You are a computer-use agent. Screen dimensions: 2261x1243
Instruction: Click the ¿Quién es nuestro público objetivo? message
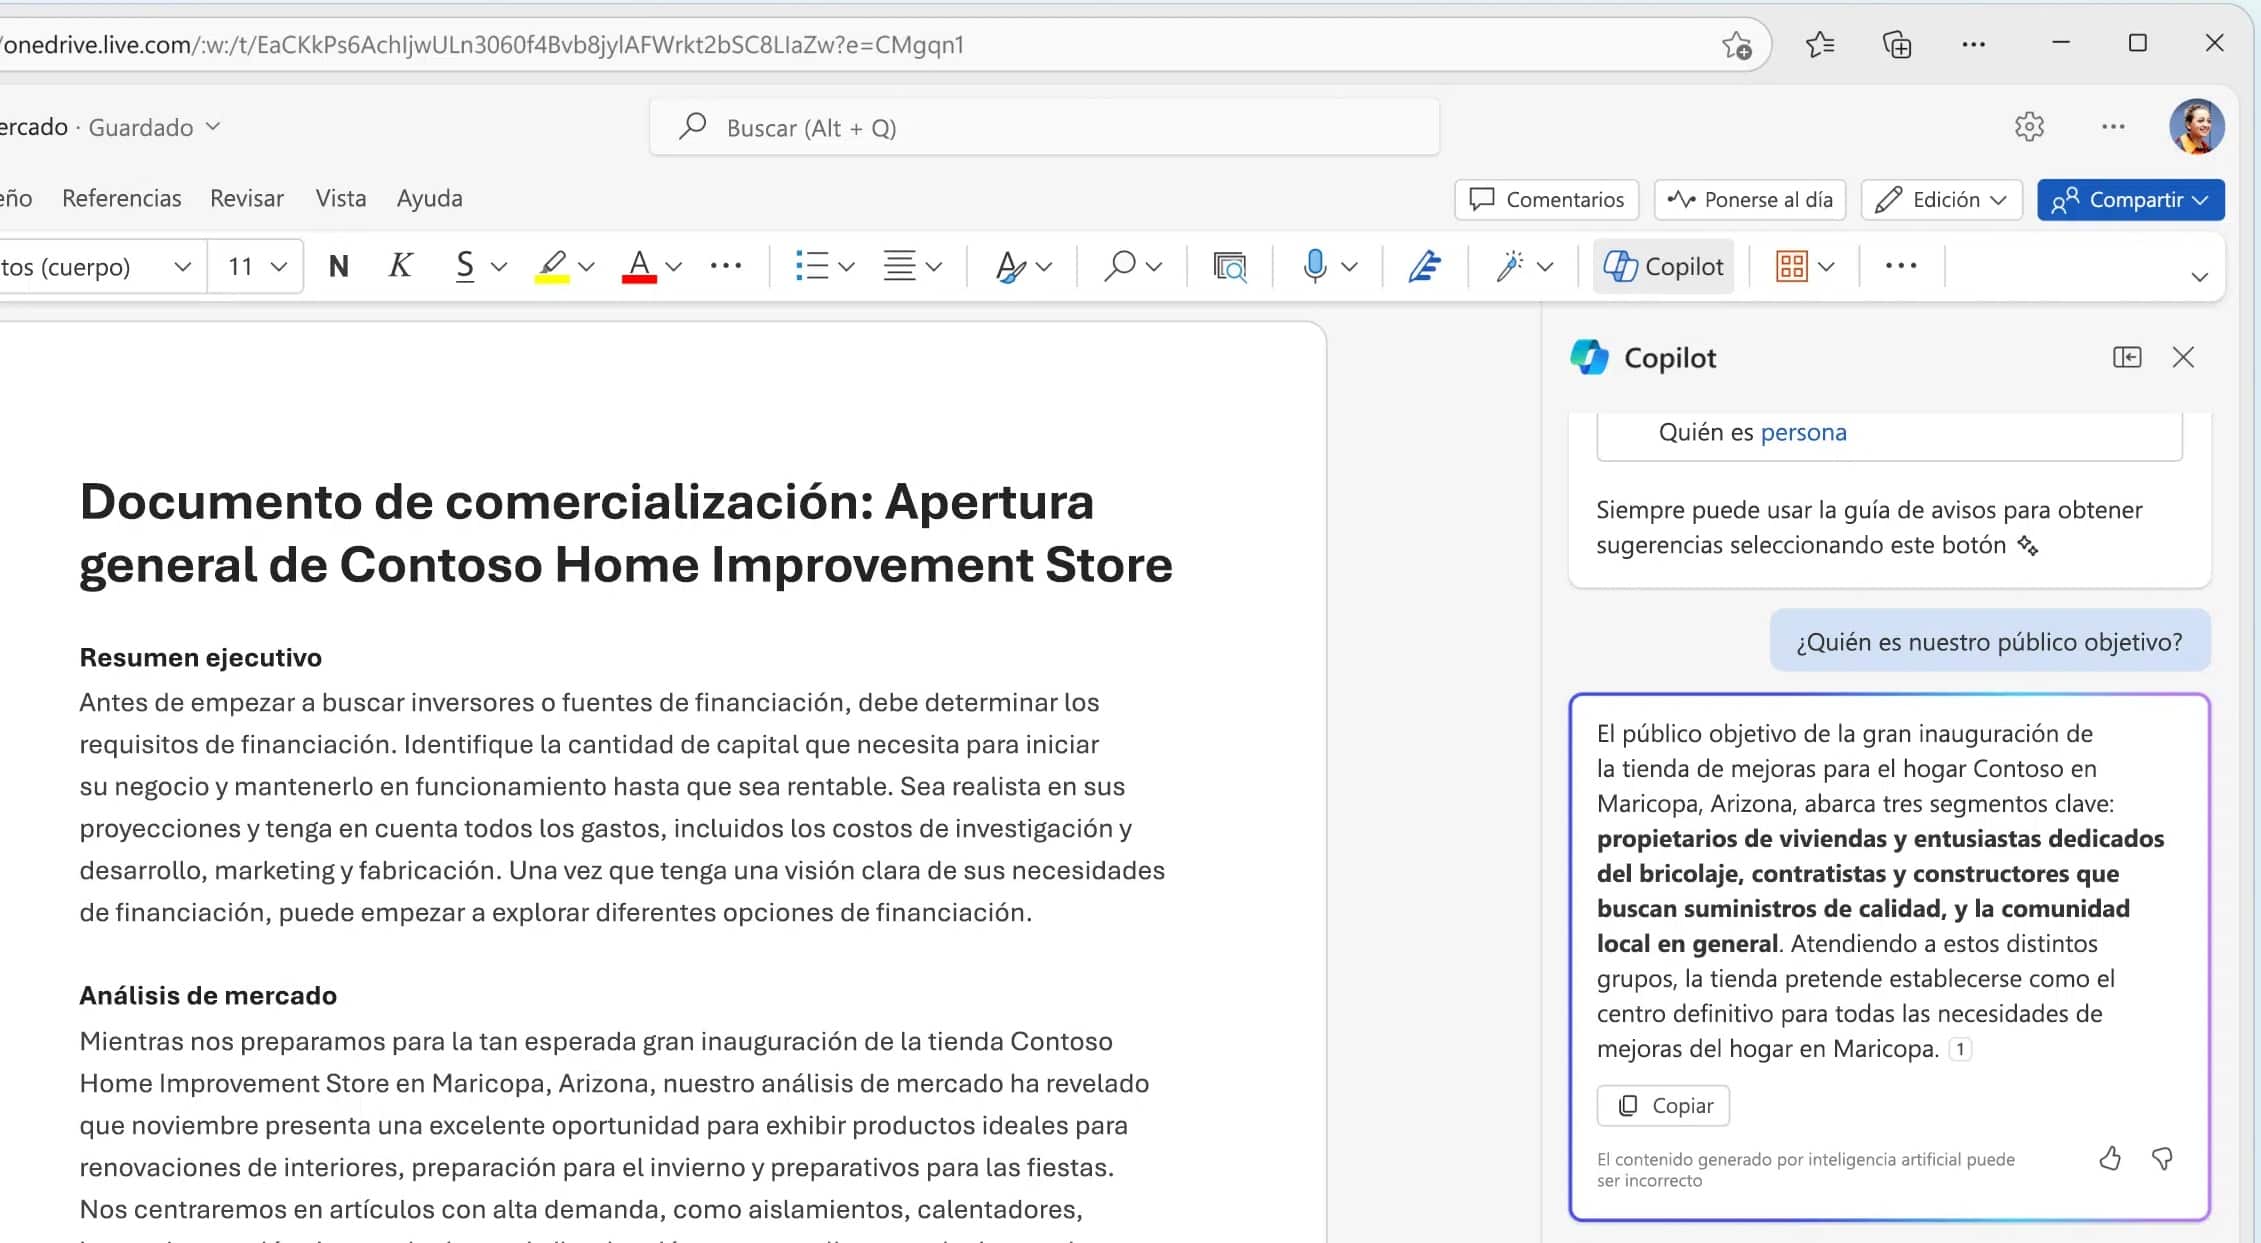[x=1989, y=641]
